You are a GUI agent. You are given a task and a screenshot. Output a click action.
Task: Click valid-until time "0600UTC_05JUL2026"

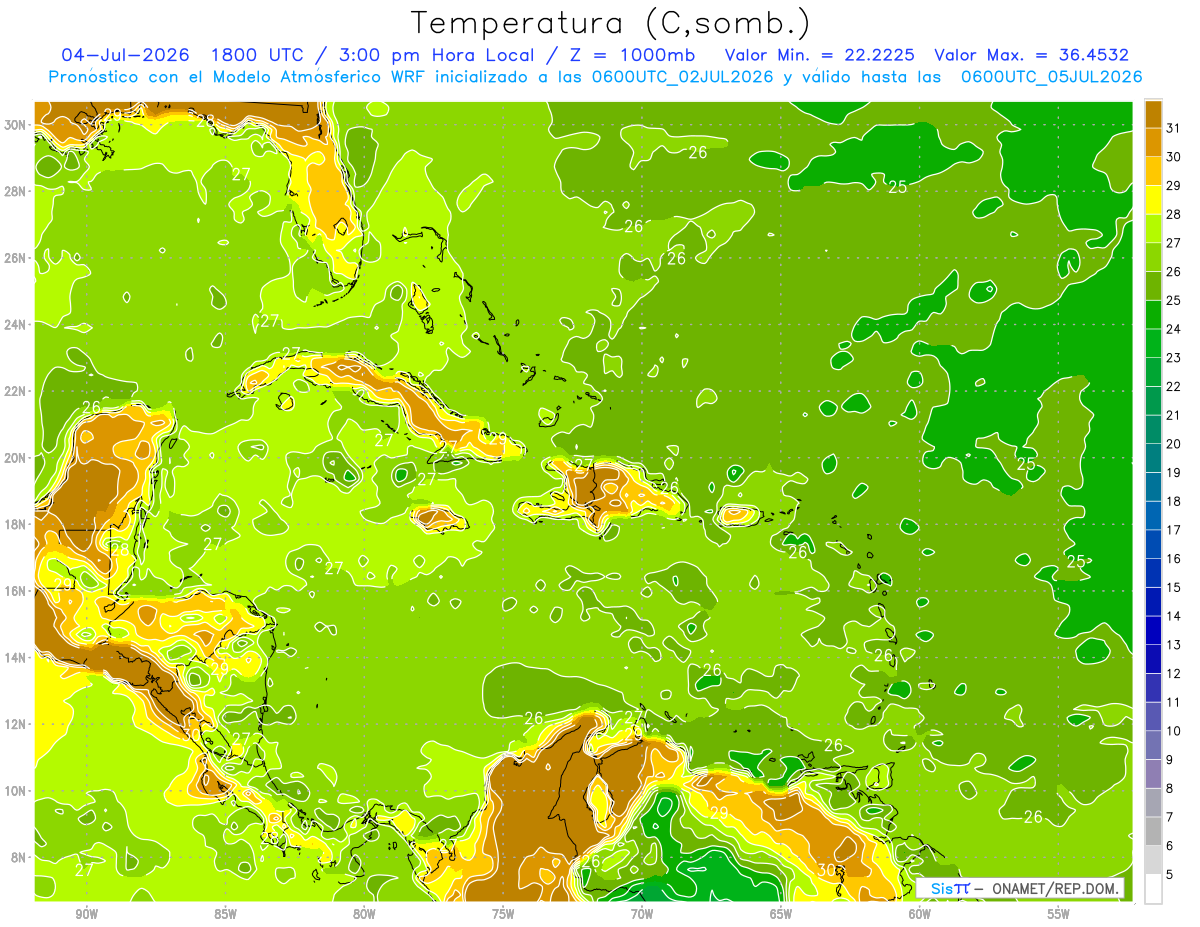pyautogui.click(x=1051, y=77)
